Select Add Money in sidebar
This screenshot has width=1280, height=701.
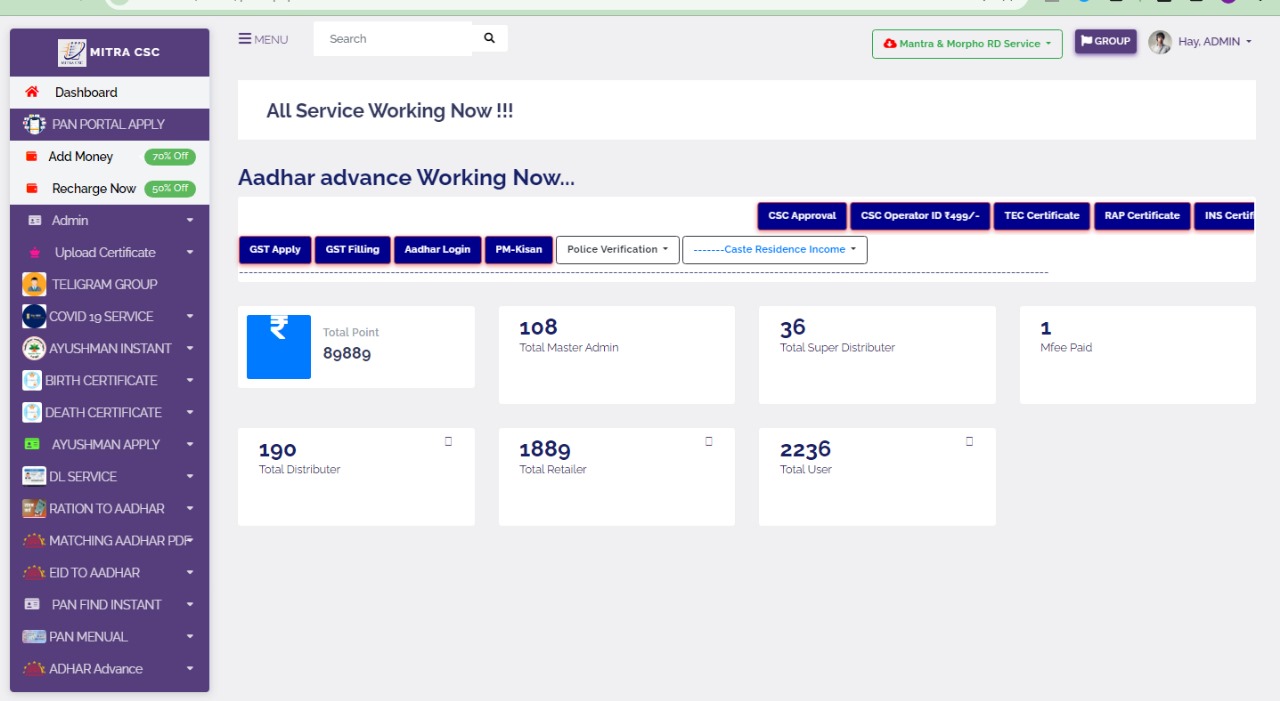pyautogui.click(x=81, y=156)
